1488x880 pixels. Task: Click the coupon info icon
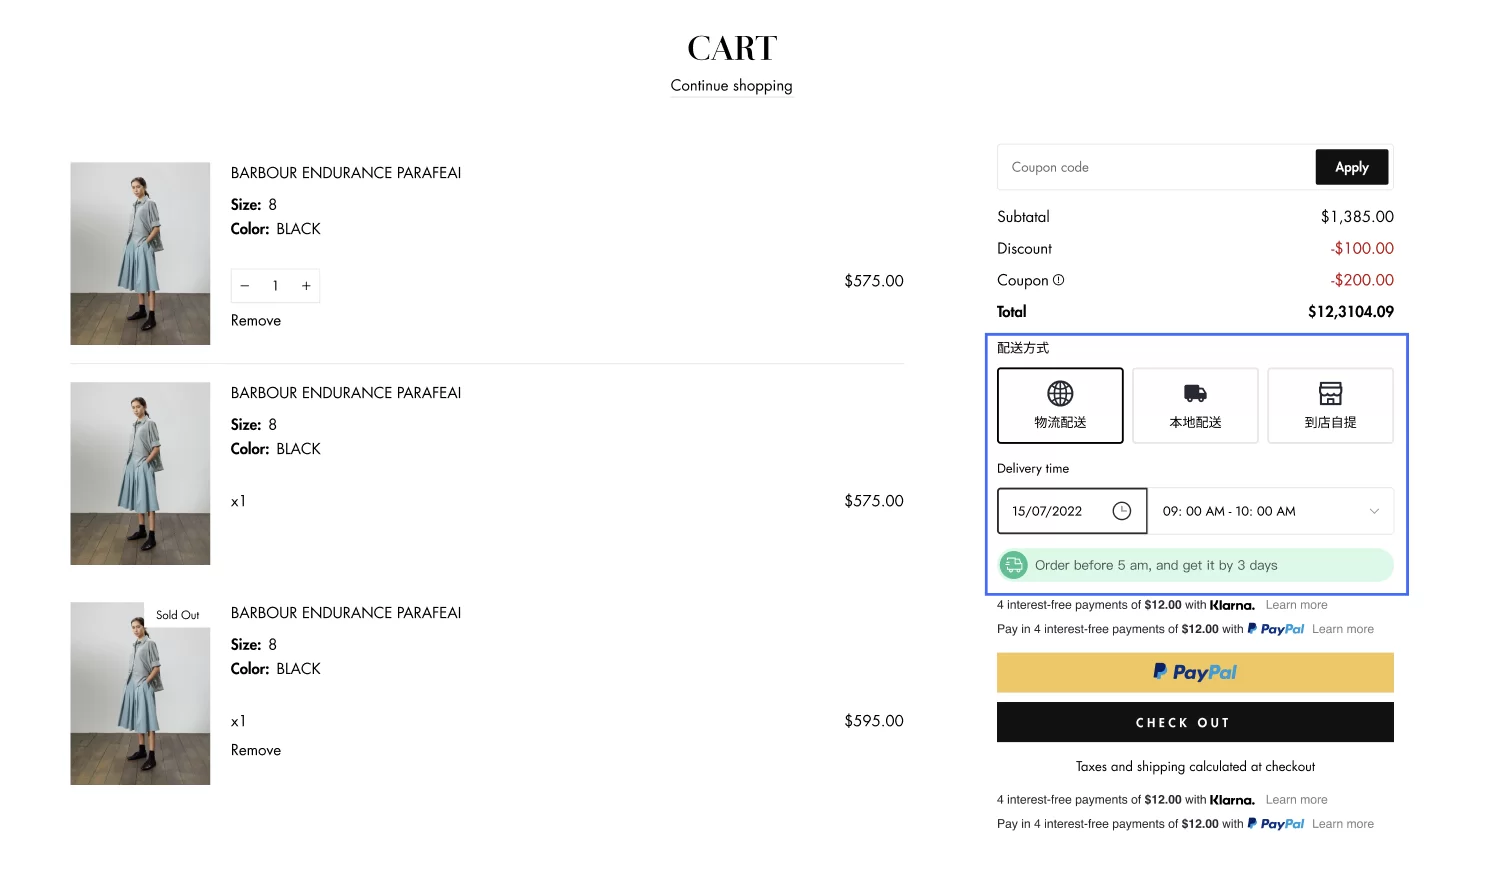click(x=1059, y=280)
